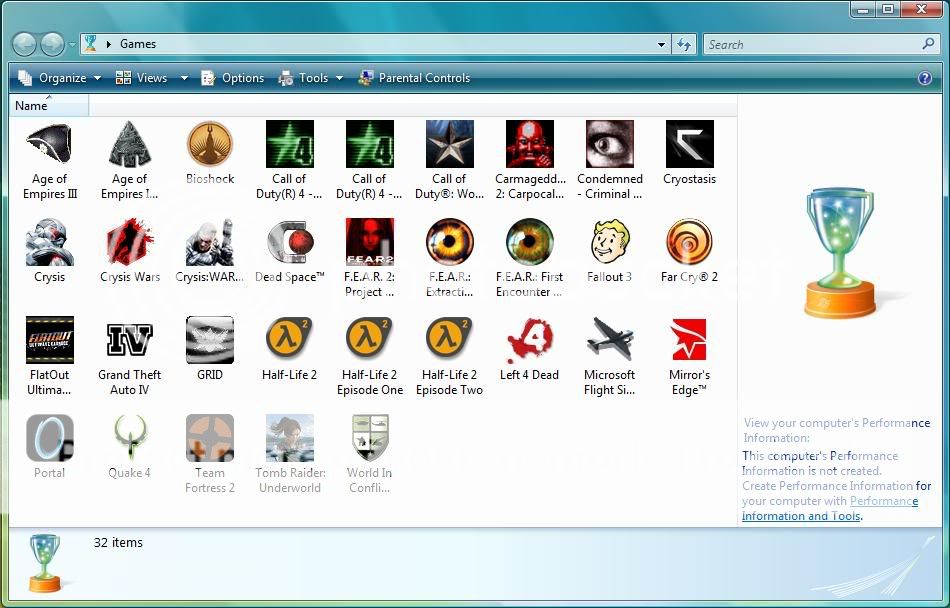Go back using the Back arrow
This screenshot has width=950, height=608.
24,44
